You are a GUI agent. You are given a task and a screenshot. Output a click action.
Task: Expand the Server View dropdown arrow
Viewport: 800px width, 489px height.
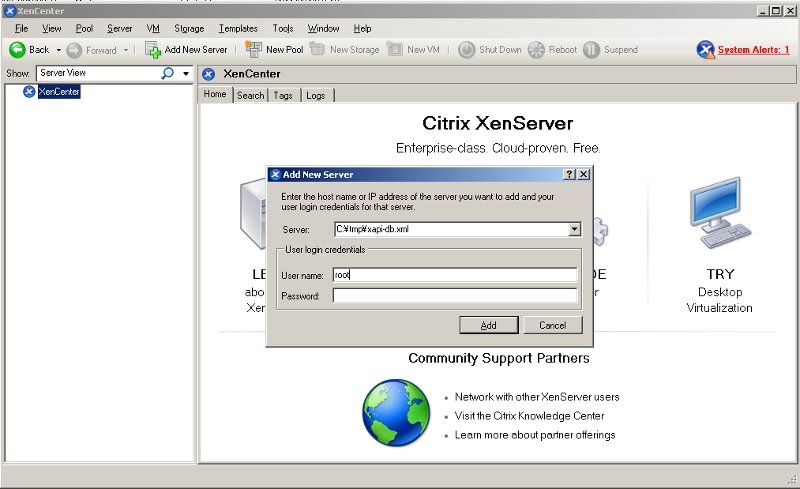[x=186, y=74]
